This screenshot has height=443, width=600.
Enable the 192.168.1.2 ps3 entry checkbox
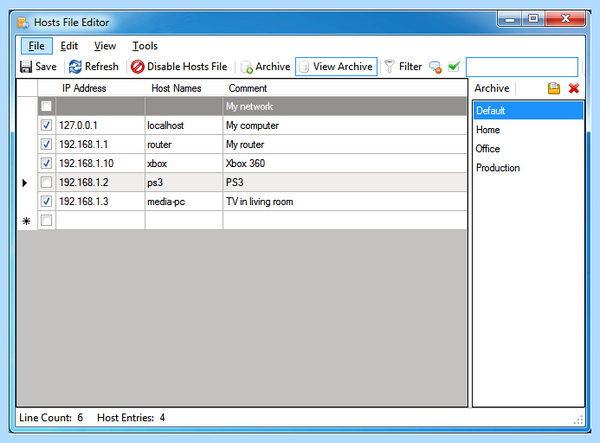pos(46,182)
